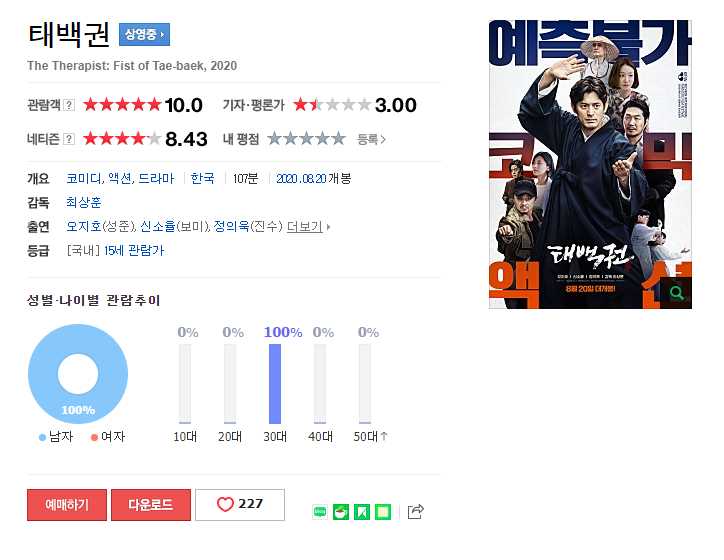Set my rating on the grey stars
The height and width of the screenshot is (560, 724).
click(306, 138)
